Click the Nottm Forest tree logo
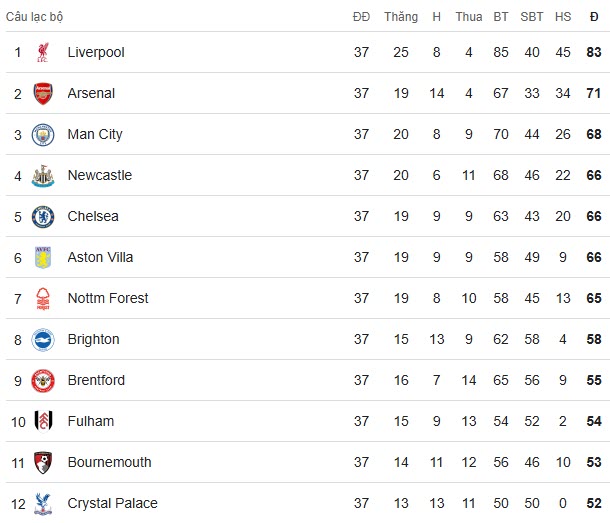This screenshot has height=523, width=610. coord(43,298)
